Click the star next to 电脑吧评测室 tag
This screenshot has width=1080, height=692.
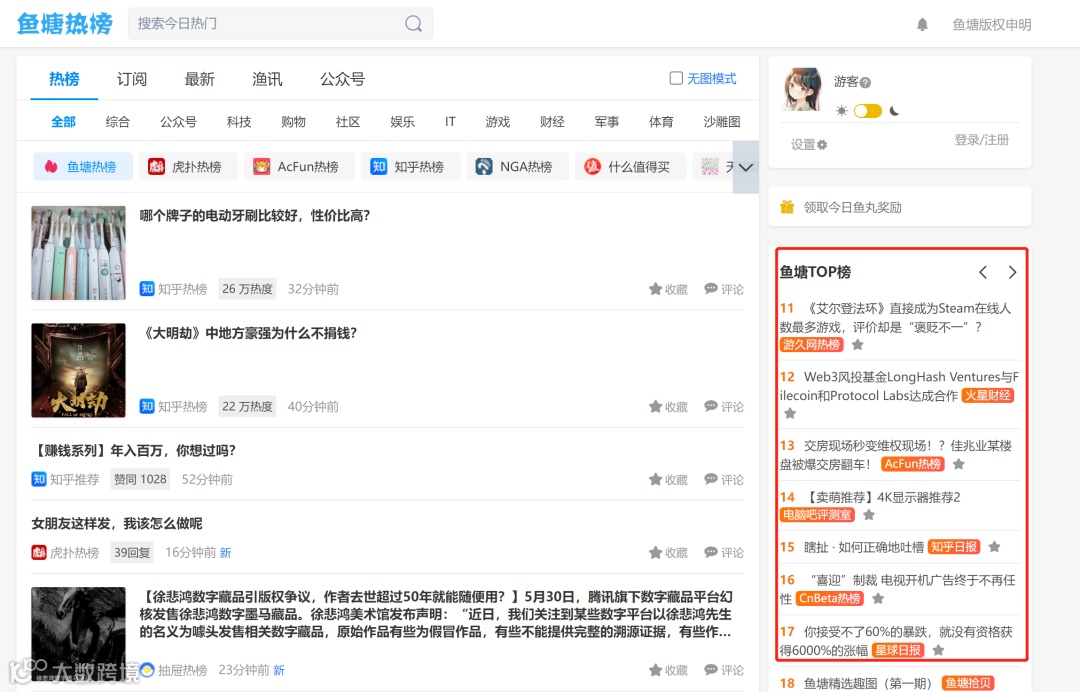click(869, 514)
